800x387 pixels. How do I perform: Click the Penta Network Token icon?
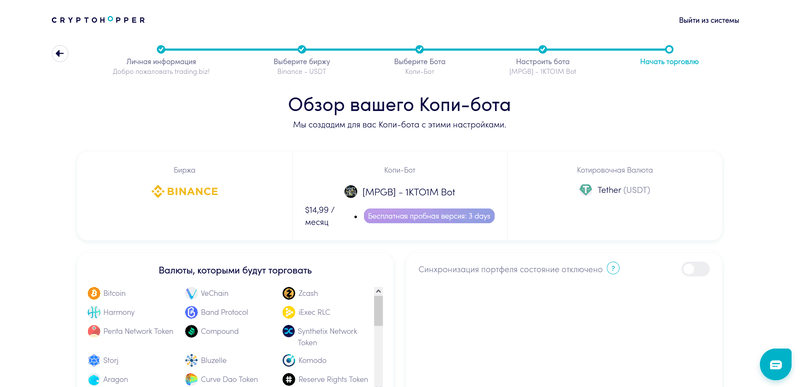click(x=94, y=331)
